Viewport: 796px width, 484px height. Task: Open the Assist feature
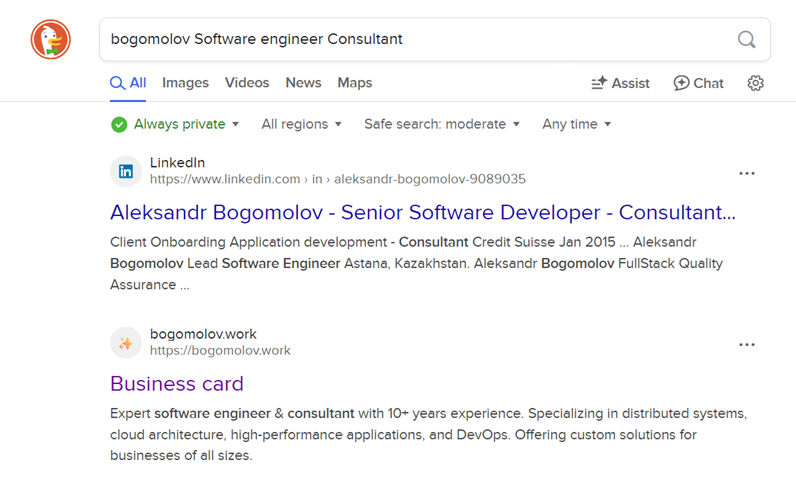[620, 83]
